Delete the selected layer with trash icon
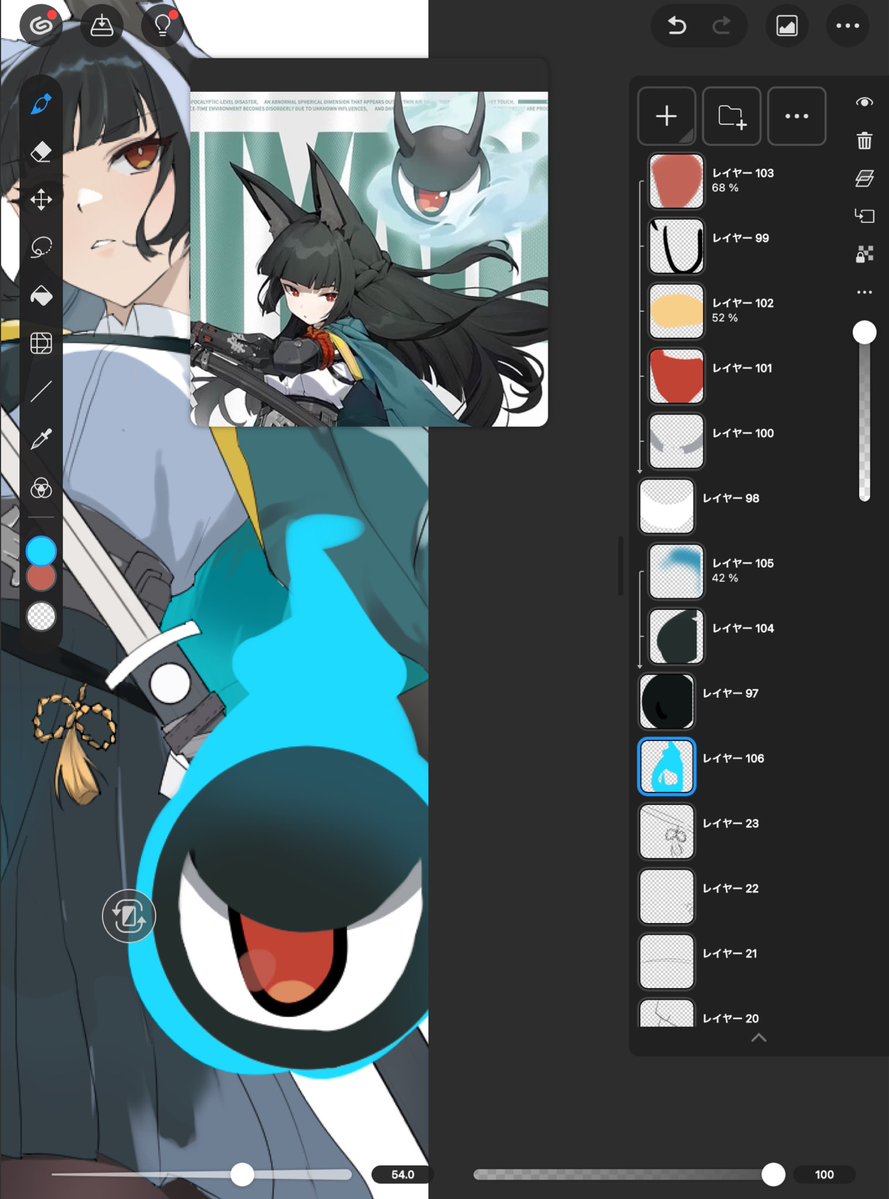889x1199 pixels. pos(865,141)
